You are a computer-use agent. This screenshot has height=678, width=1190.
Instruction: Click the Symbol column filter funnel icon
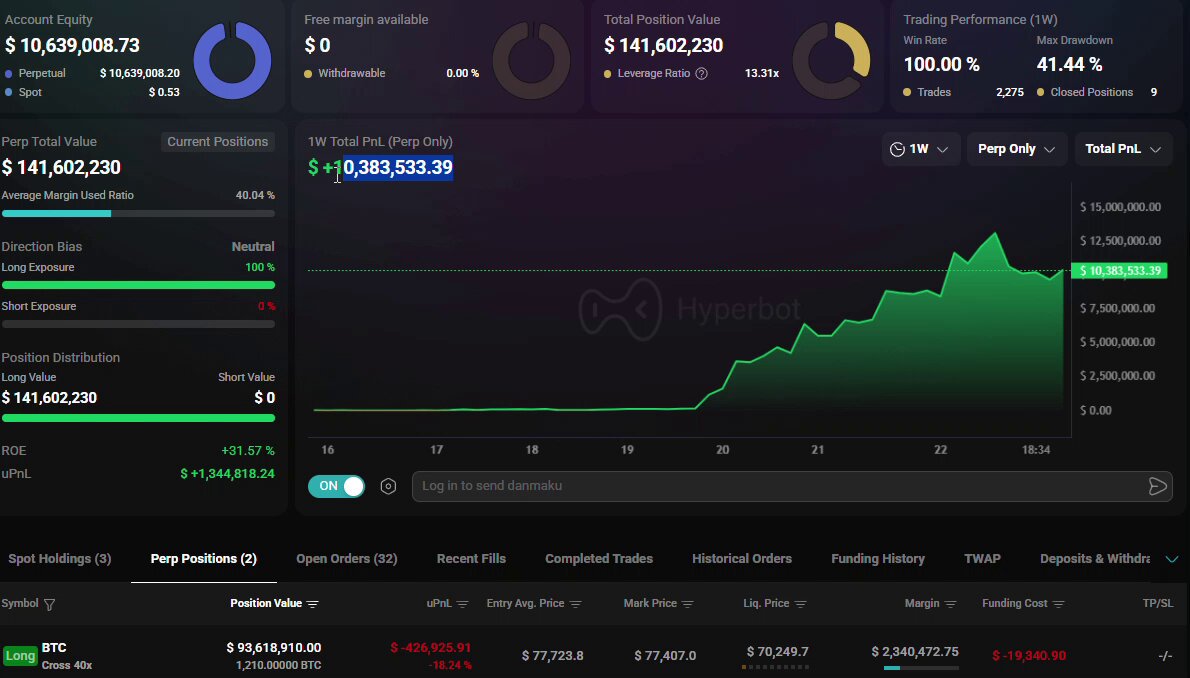[x=49, y=604]
